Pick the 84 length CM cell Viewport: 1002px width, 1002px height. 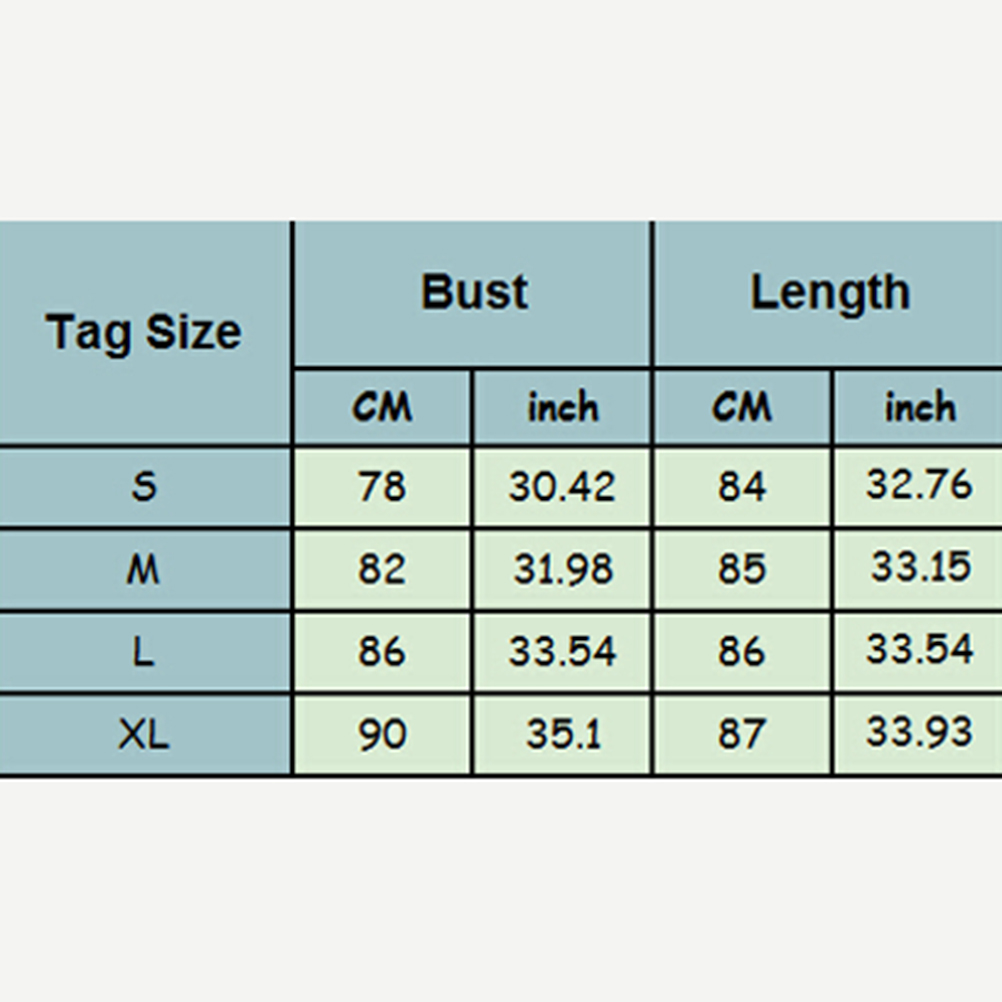[742, 487]
